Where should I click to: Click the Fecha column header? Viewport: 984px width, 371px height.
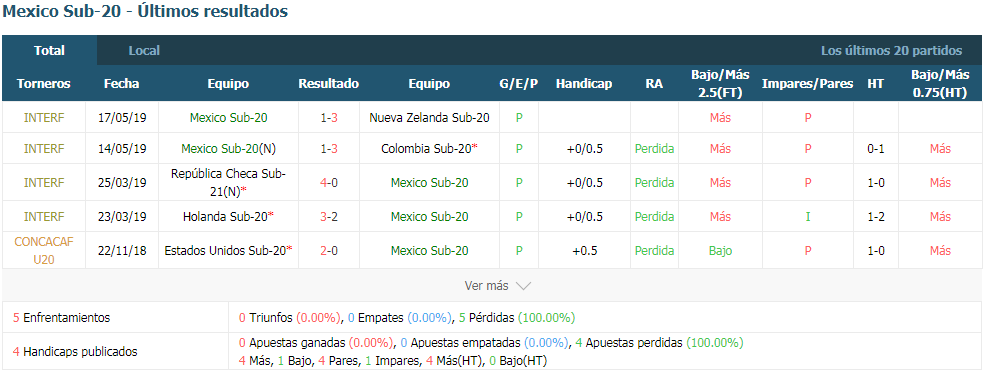[122, 83]
